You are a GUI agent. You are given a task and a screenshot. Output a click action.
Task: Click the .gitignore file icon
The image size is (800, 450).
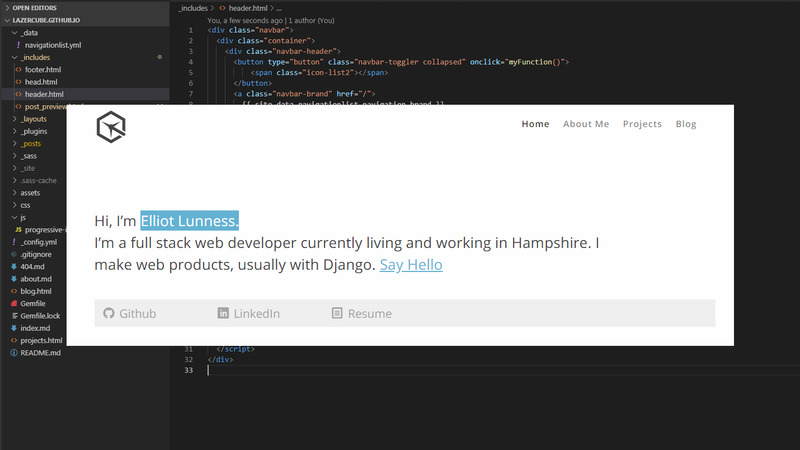[14, 254]
